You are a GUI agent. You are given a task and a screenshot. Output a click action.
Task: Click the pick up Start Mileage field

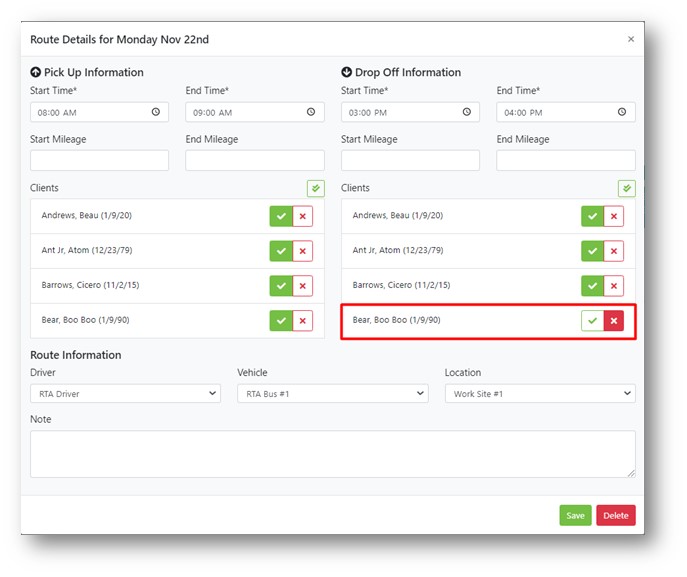(99, 160)
